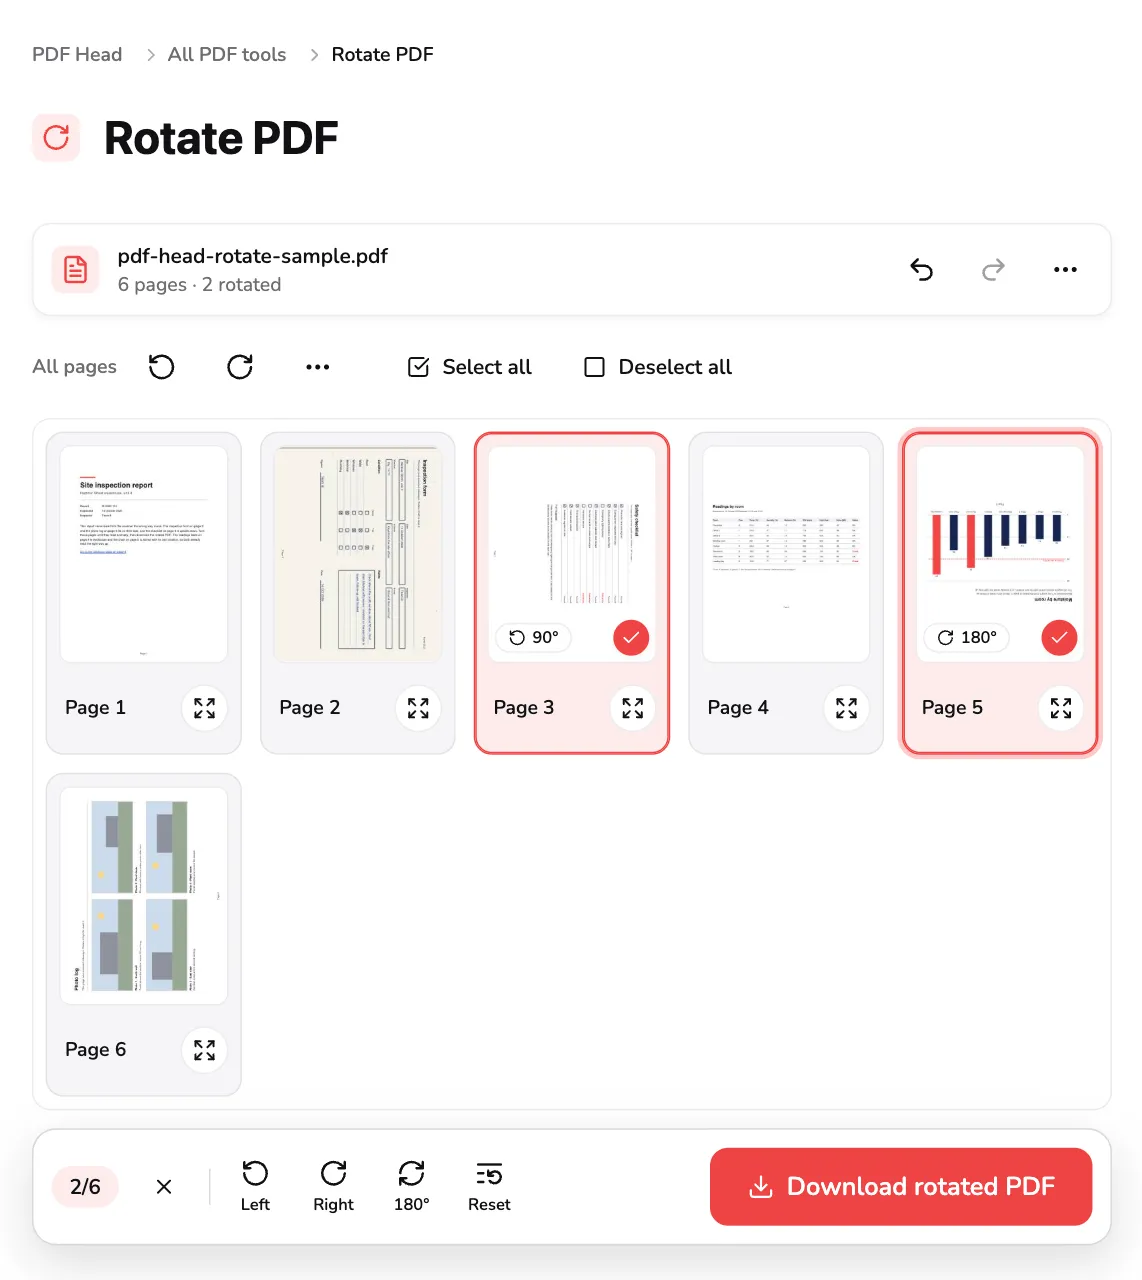Click the 'All pages' label
The height and width of the screenshot is (1280, 1142).
tap(75, 367)
